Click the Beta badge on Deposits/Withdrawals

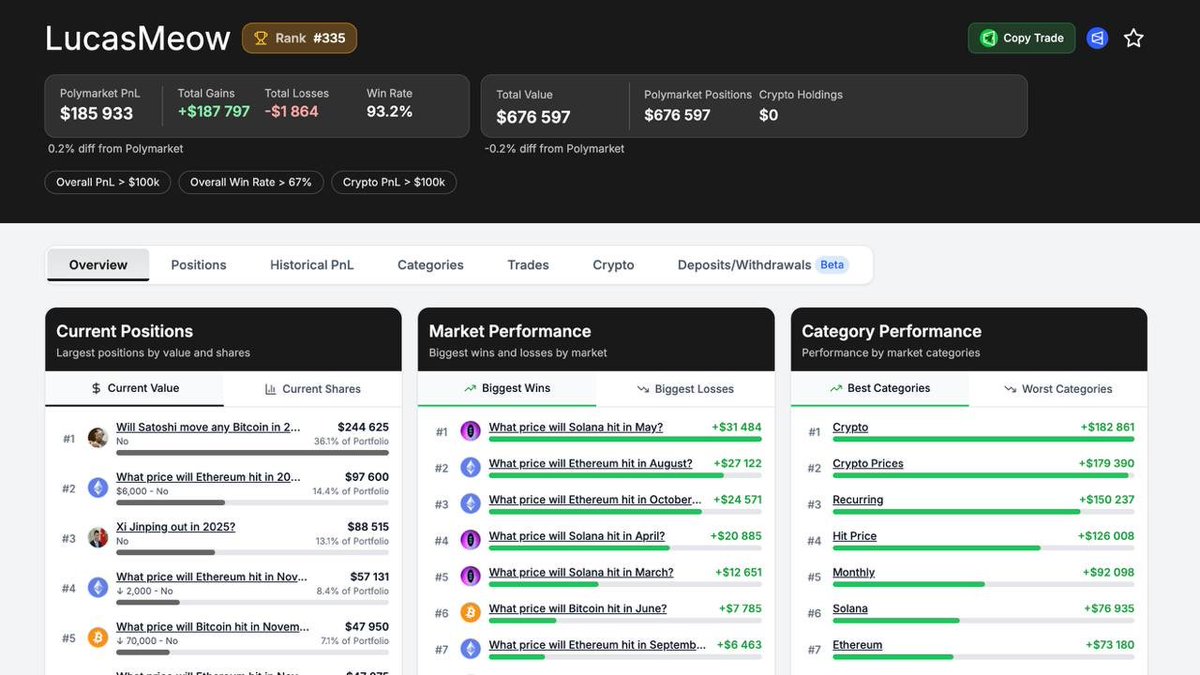point(832,265)
